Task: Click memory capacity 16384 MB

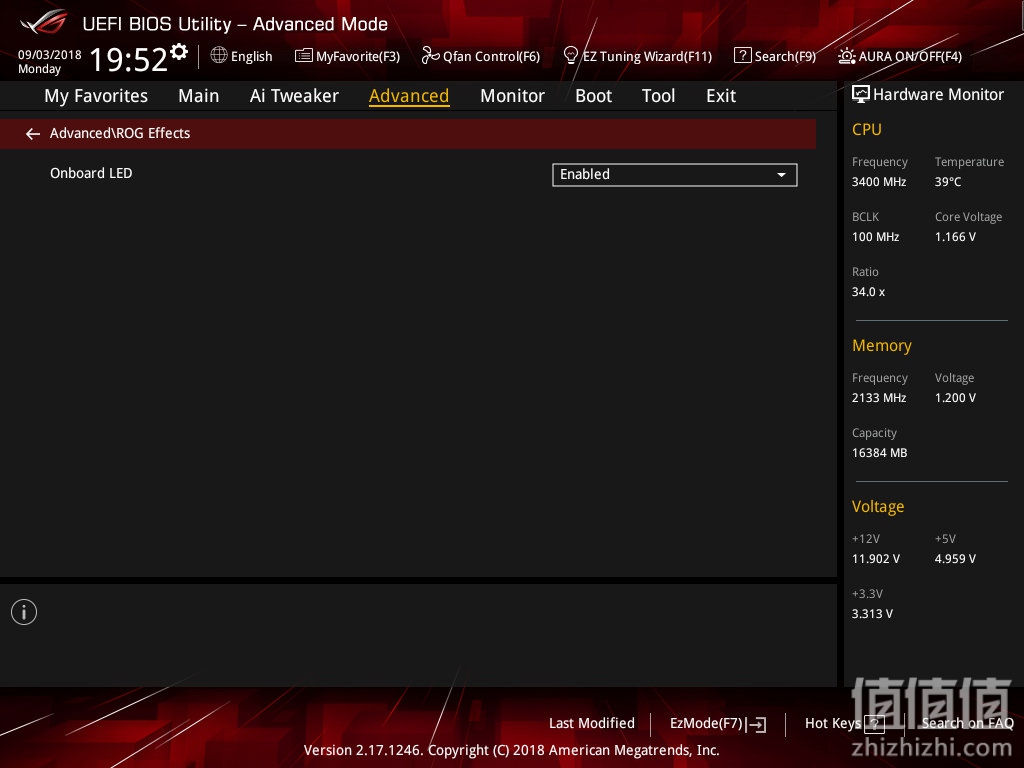Action: (879, 453)
